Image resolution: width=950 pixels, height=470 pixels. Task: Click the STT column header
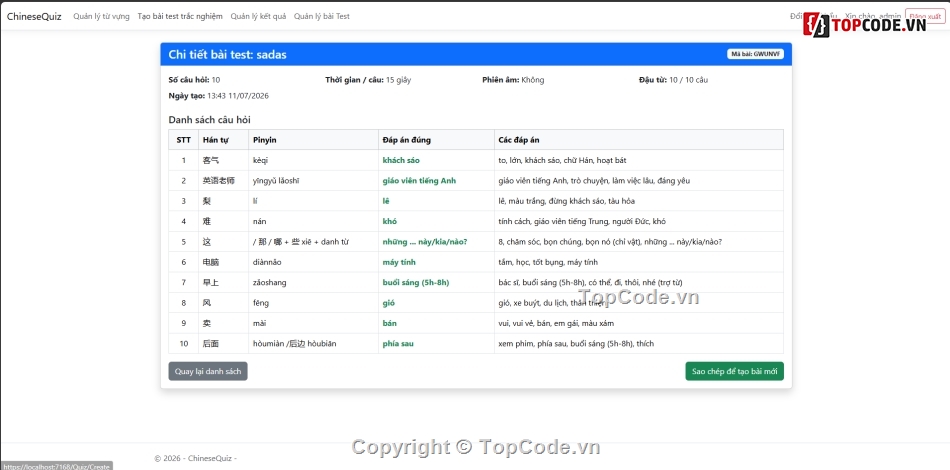[184, 140]
